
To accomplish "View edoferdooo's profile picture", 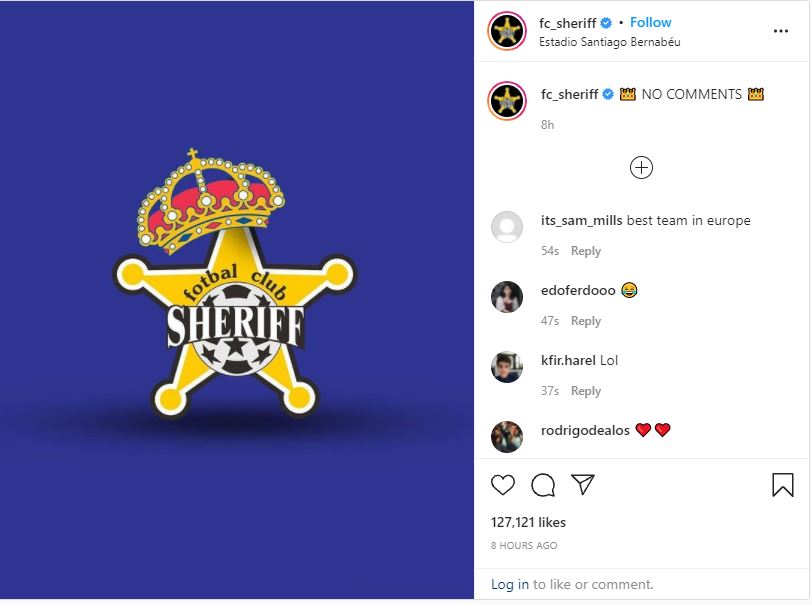I will click(507, 297).
